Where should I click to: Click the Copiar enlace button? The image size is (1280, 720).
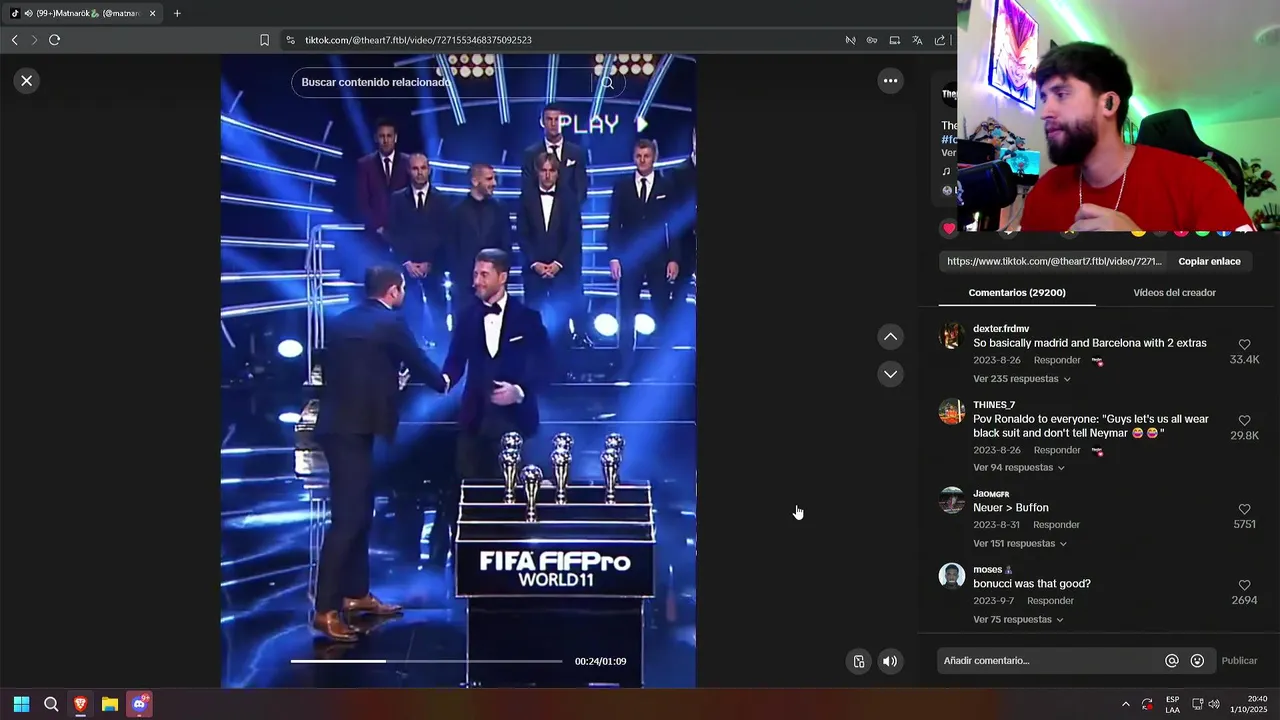(x=1209, y=261)
